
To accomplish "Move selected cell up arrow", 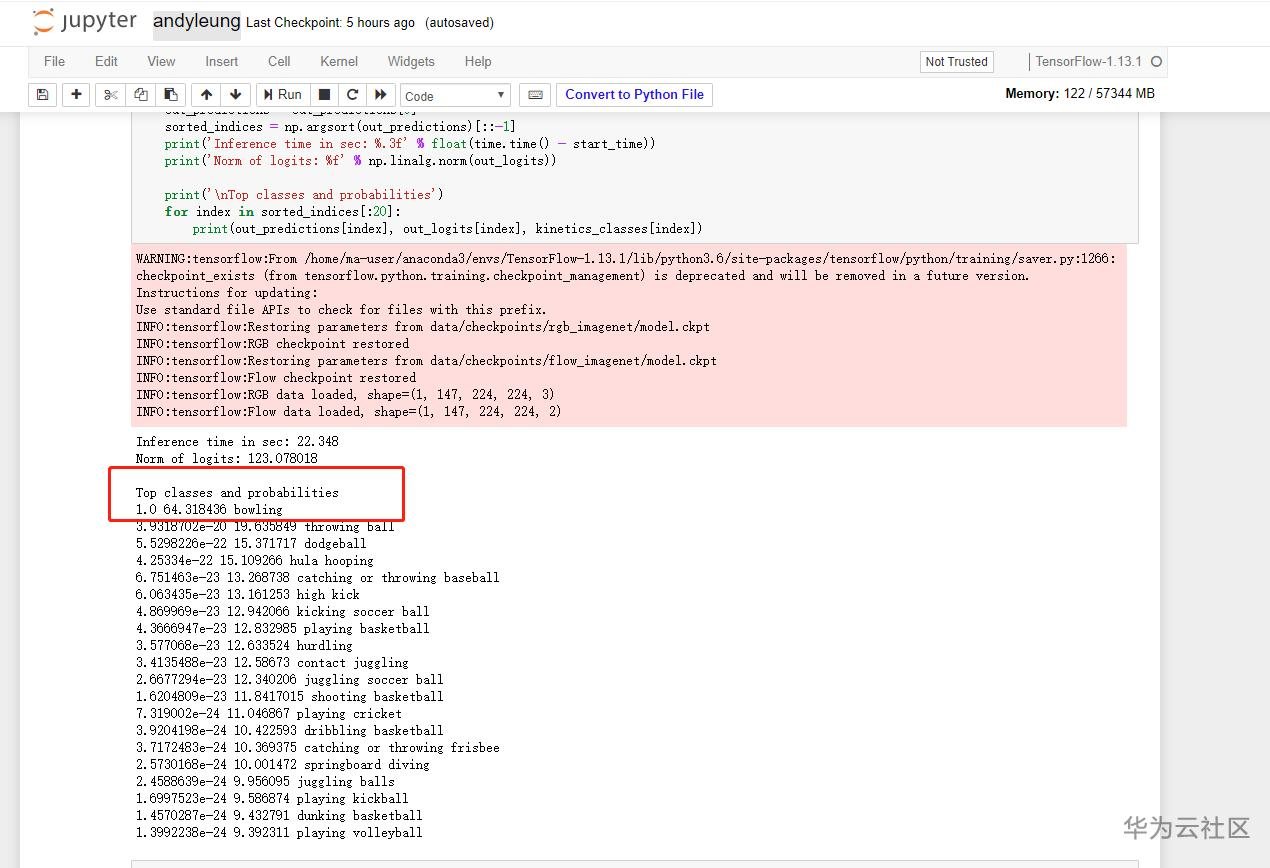I will (x=206, y=95).
